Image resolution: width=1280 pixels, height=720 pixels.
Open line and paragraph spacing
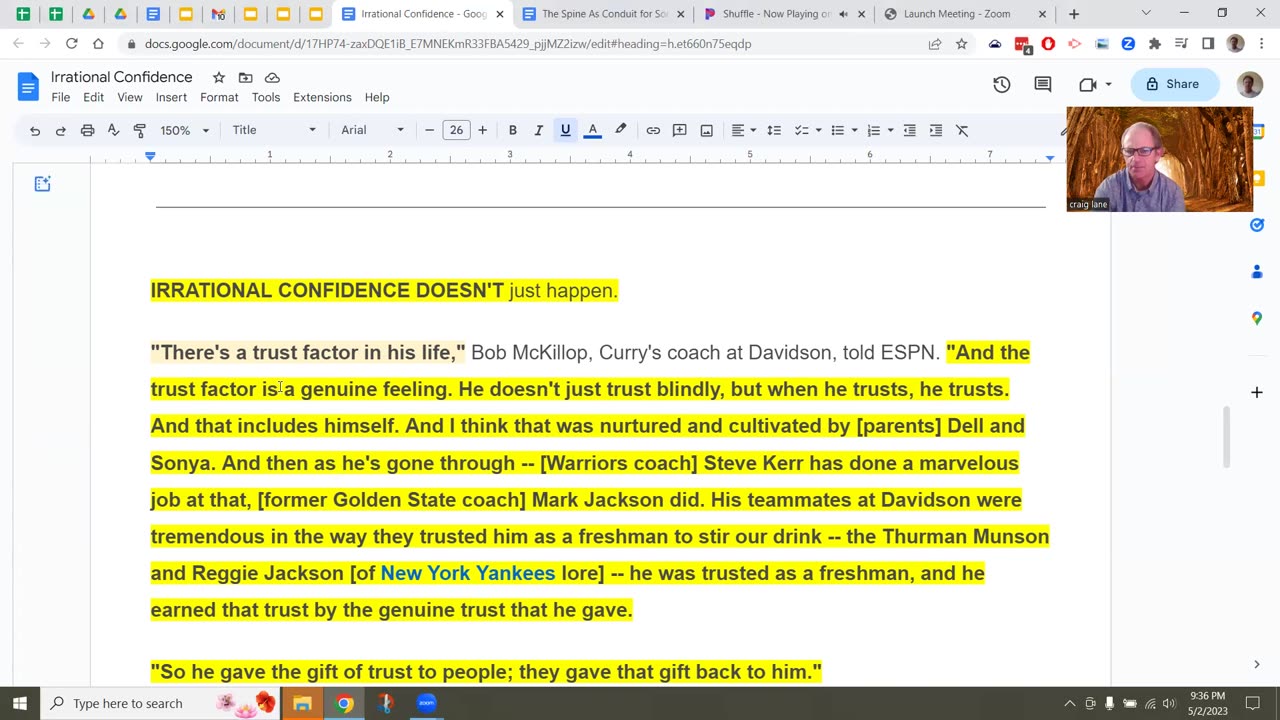(773, 130)
